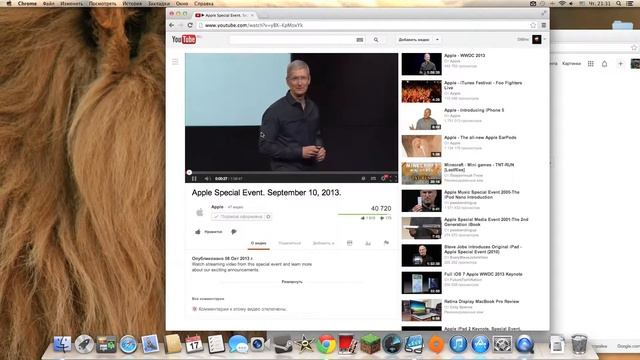The height and width of the screenshot is (360, 640).
Task: Launch Safari from the Dock
Action: (128, 344)
